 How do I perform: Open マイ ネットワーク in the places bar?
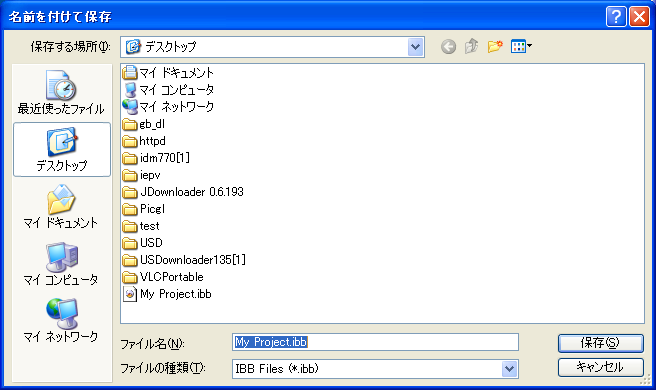[x=62, y=321]
